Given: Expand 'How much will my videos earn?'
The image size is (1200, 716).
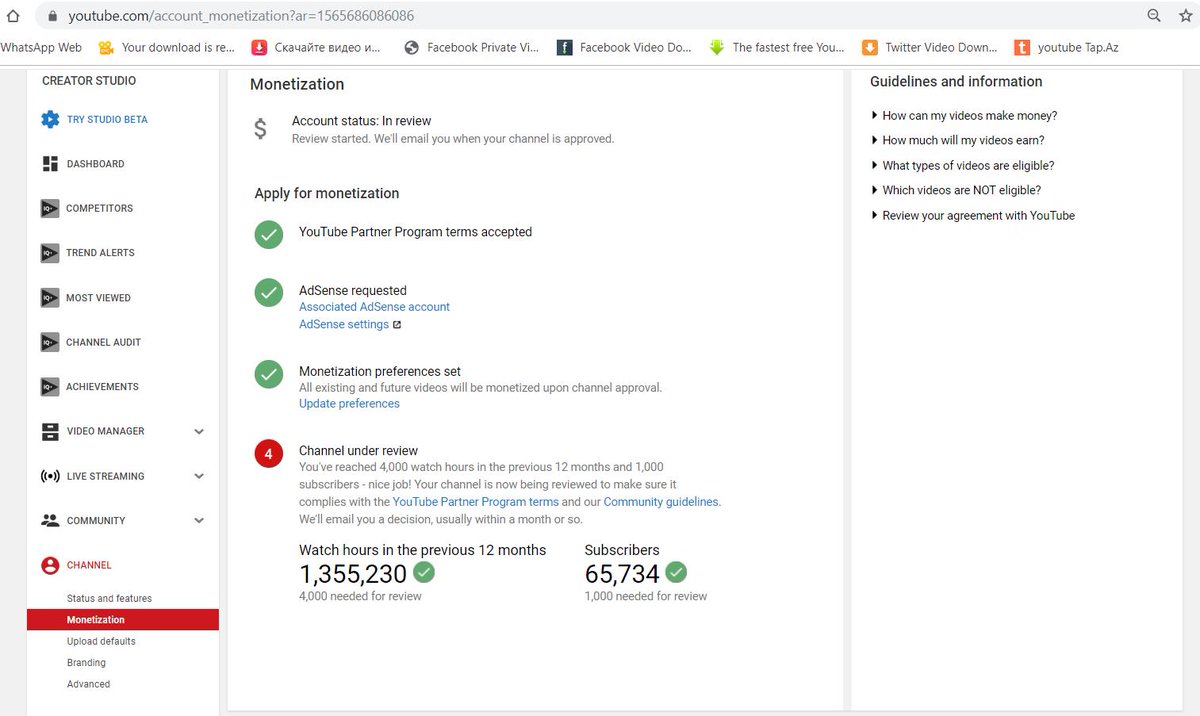Looking at the screenshot, I should [958, 141].
